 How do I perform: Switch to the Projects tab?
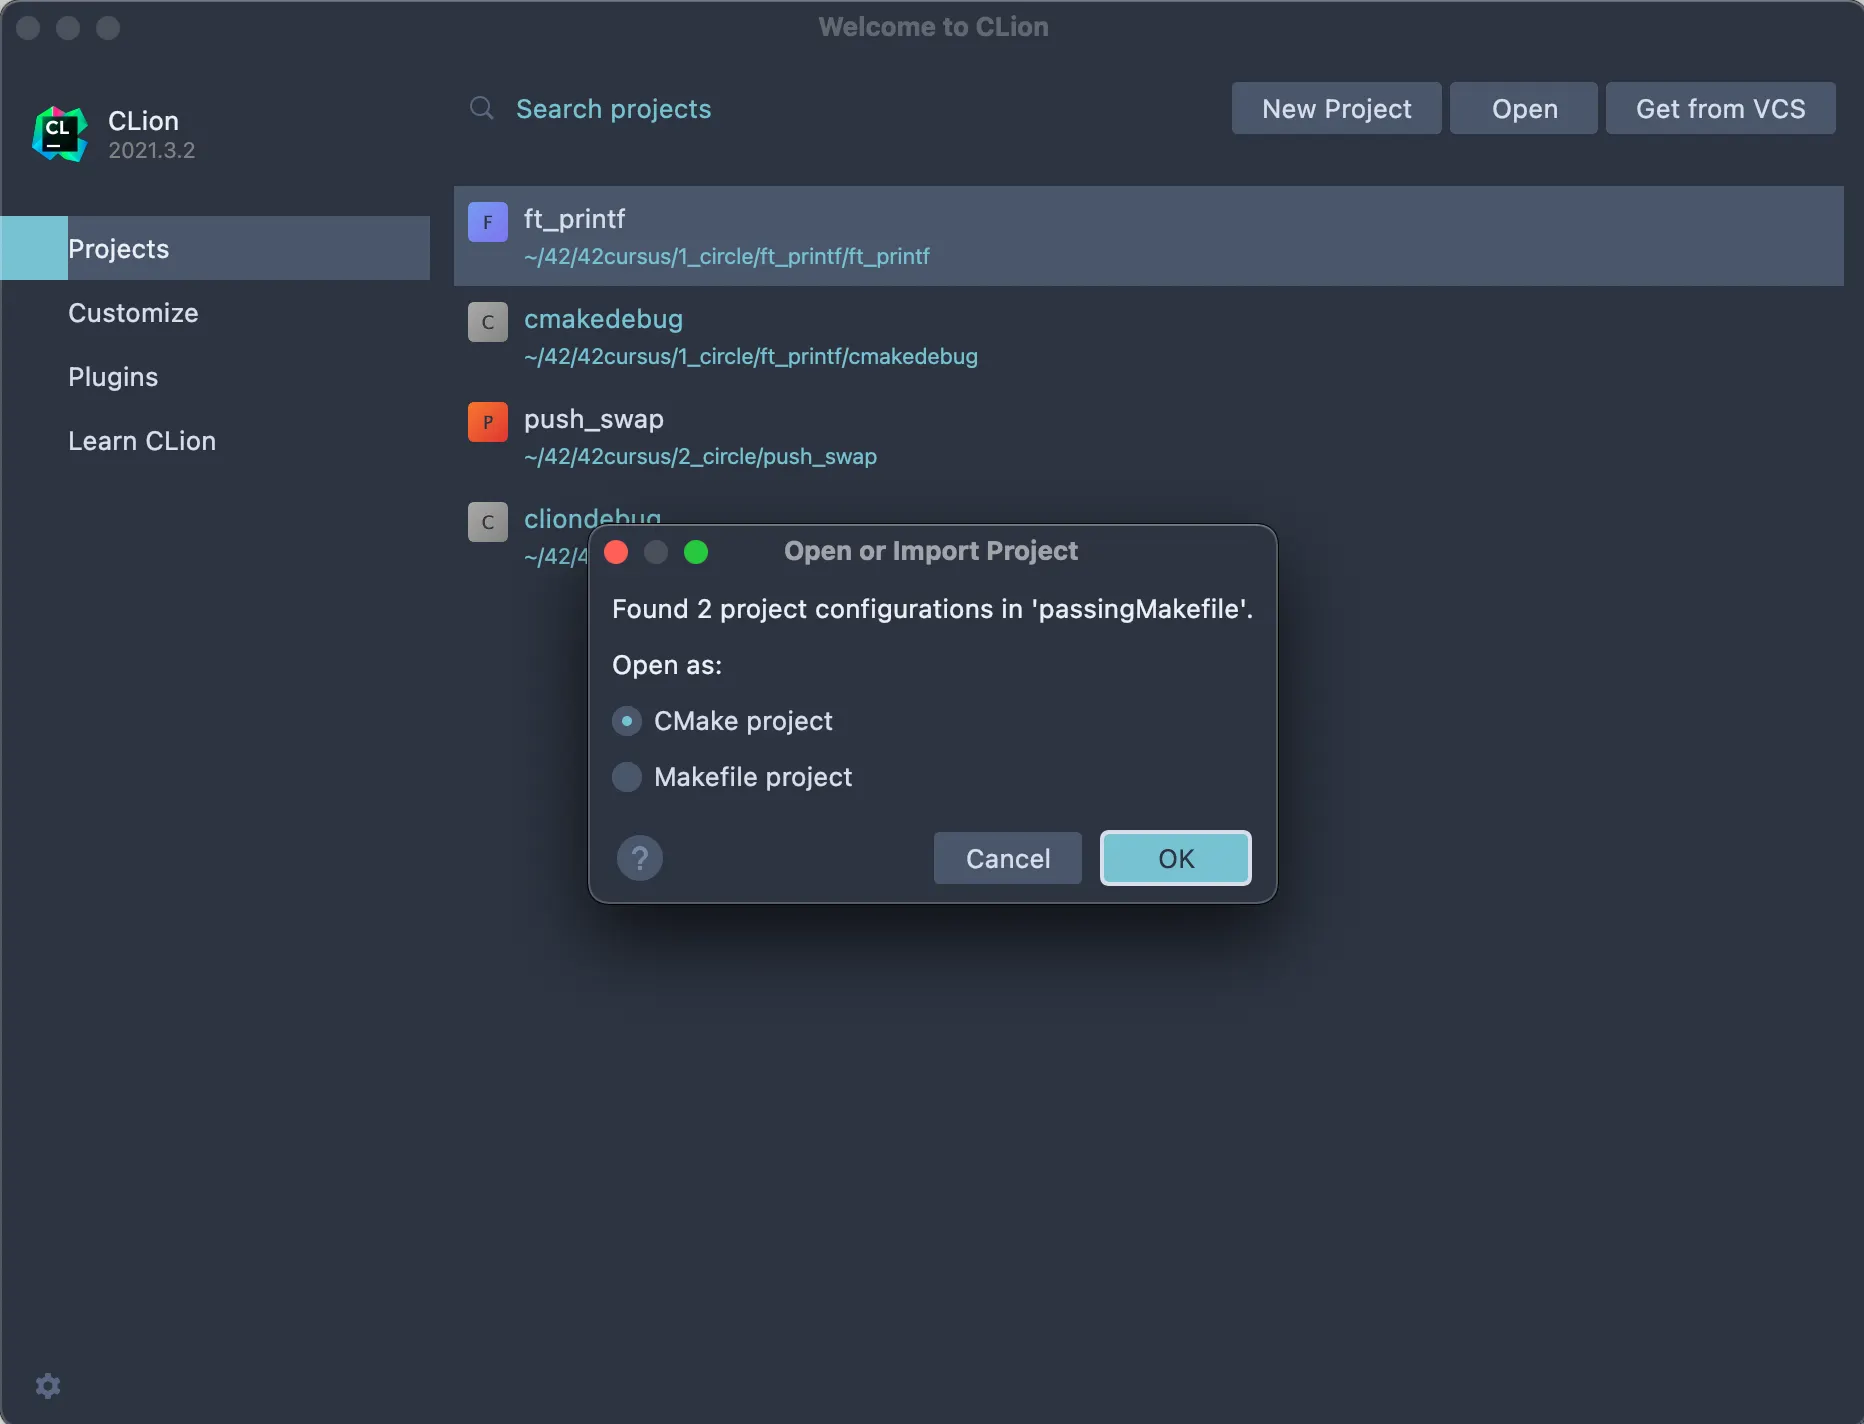[x=215, y=248]
